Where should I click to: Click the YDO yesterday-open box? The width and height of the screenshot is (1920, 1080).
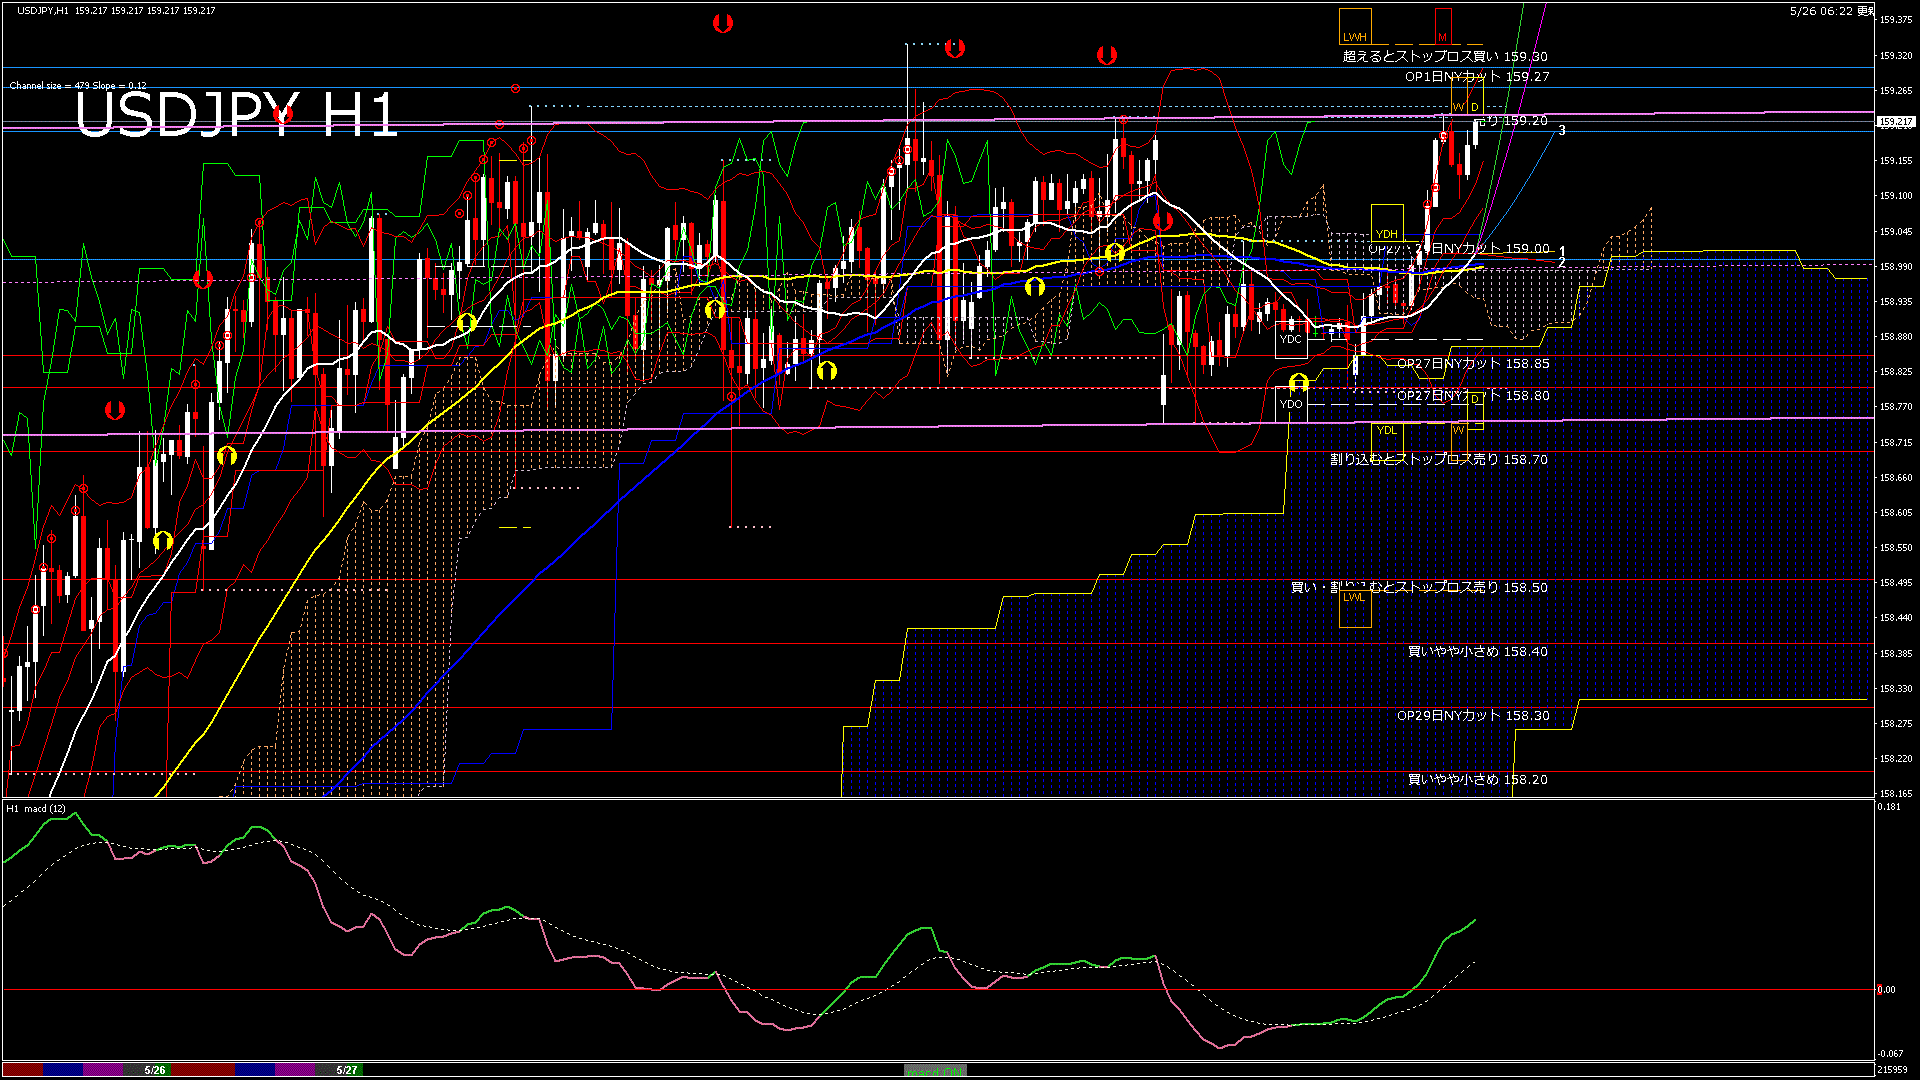[x=1291, y=404]
